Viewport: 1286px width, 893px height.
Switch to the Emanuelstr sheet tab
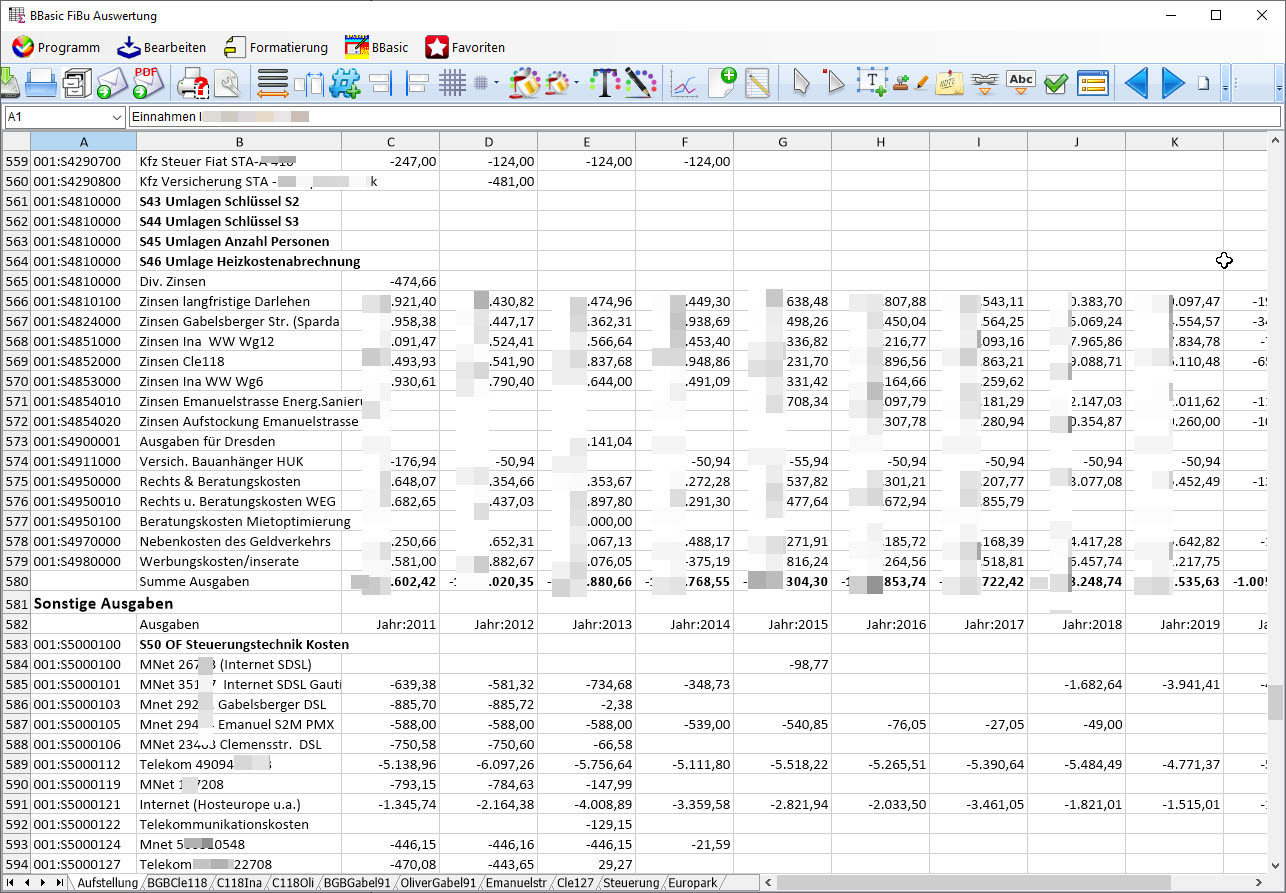coord(516,883)
